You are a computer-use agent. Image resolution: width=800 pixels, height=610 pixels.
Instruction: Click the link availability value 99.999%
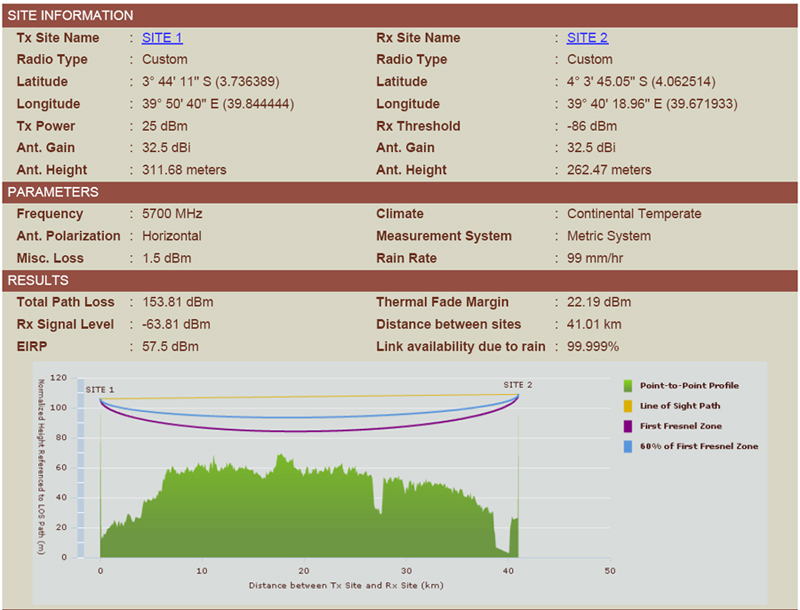(x=593, y=347)
